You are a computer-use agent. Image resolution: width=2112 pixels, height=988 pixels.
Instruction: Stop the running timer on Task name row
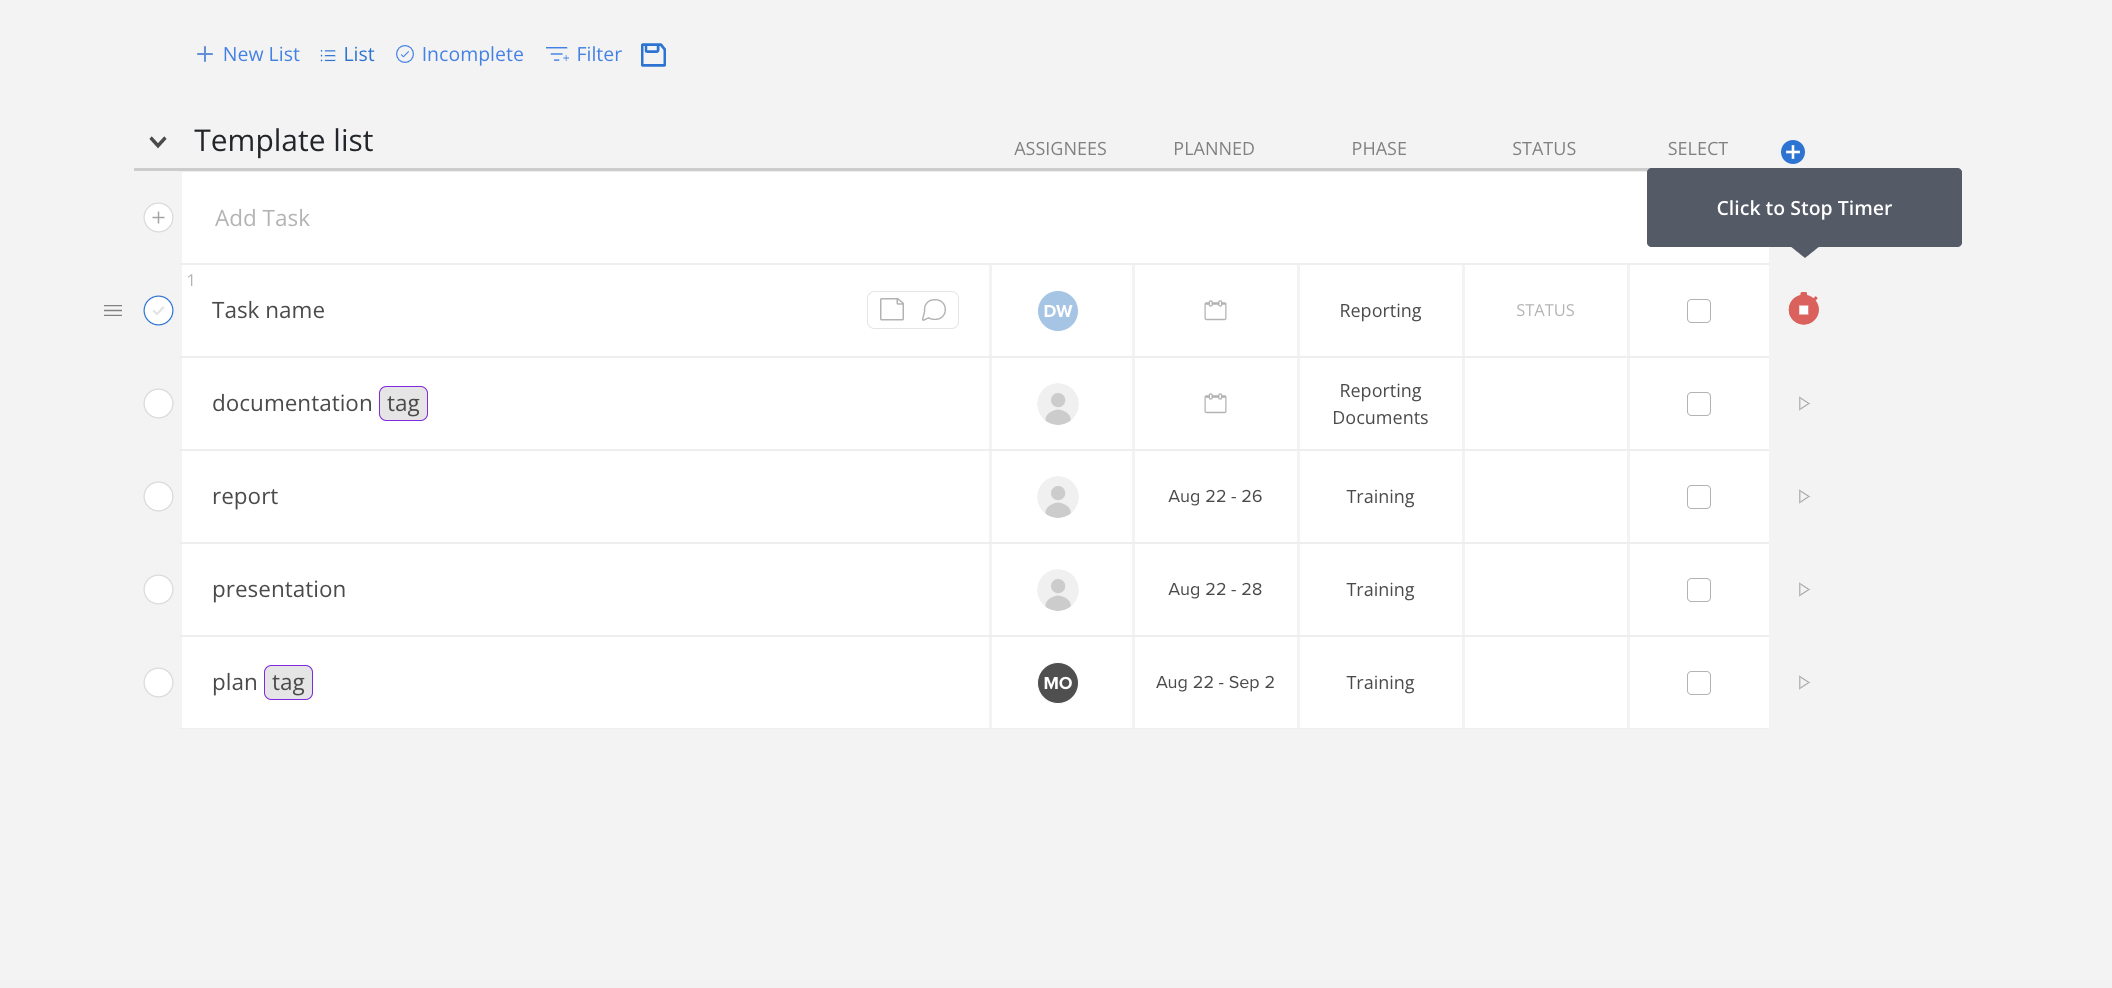click(x=1804, y=309)
